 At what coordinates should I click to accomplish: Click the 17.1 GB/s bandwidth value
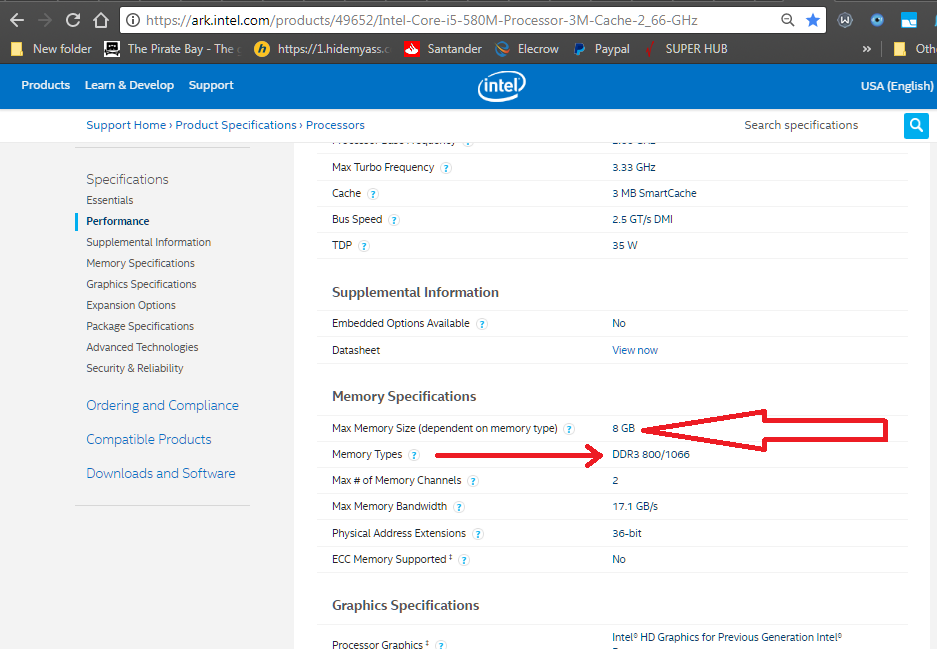point(635,507)
